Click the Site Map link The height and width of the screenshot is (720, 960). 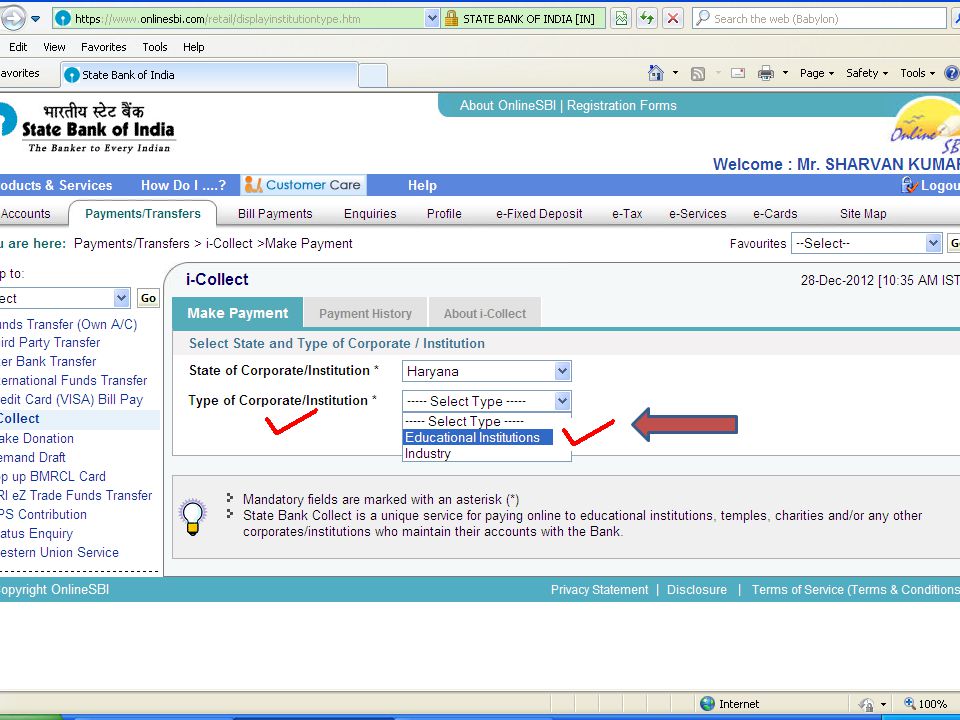863,214
